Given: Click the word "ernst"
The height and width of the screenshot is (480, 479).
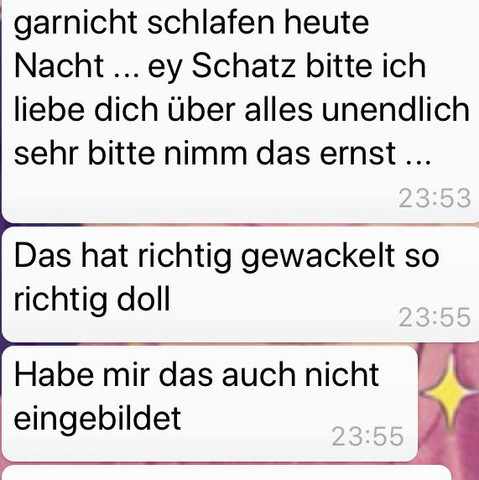Looking at the screenshot, I should 357,154.
